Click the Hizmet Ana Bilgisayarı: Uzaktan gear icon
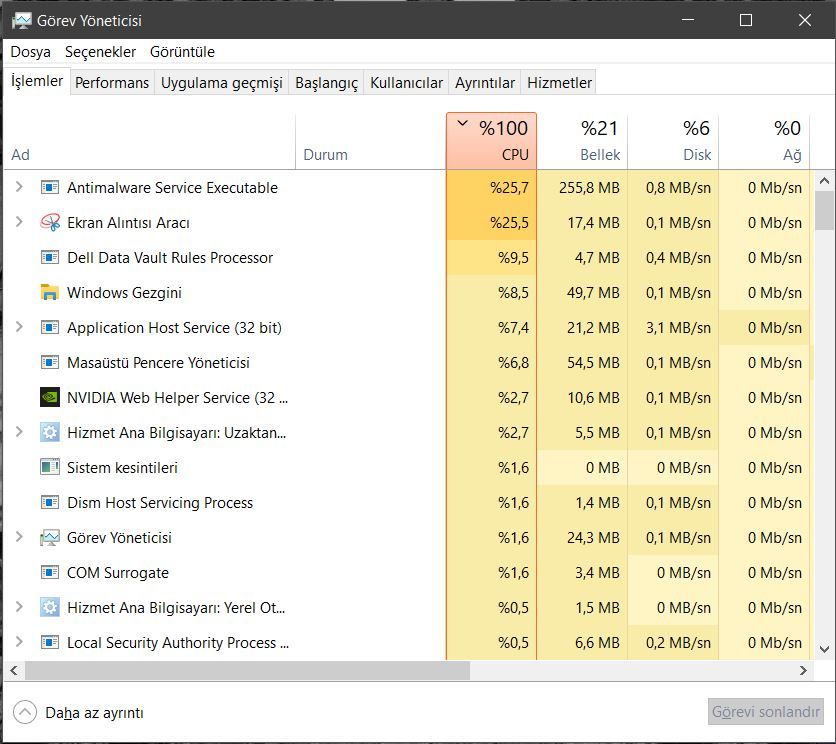This screenshot has width=836, height=744. (50, 433)
